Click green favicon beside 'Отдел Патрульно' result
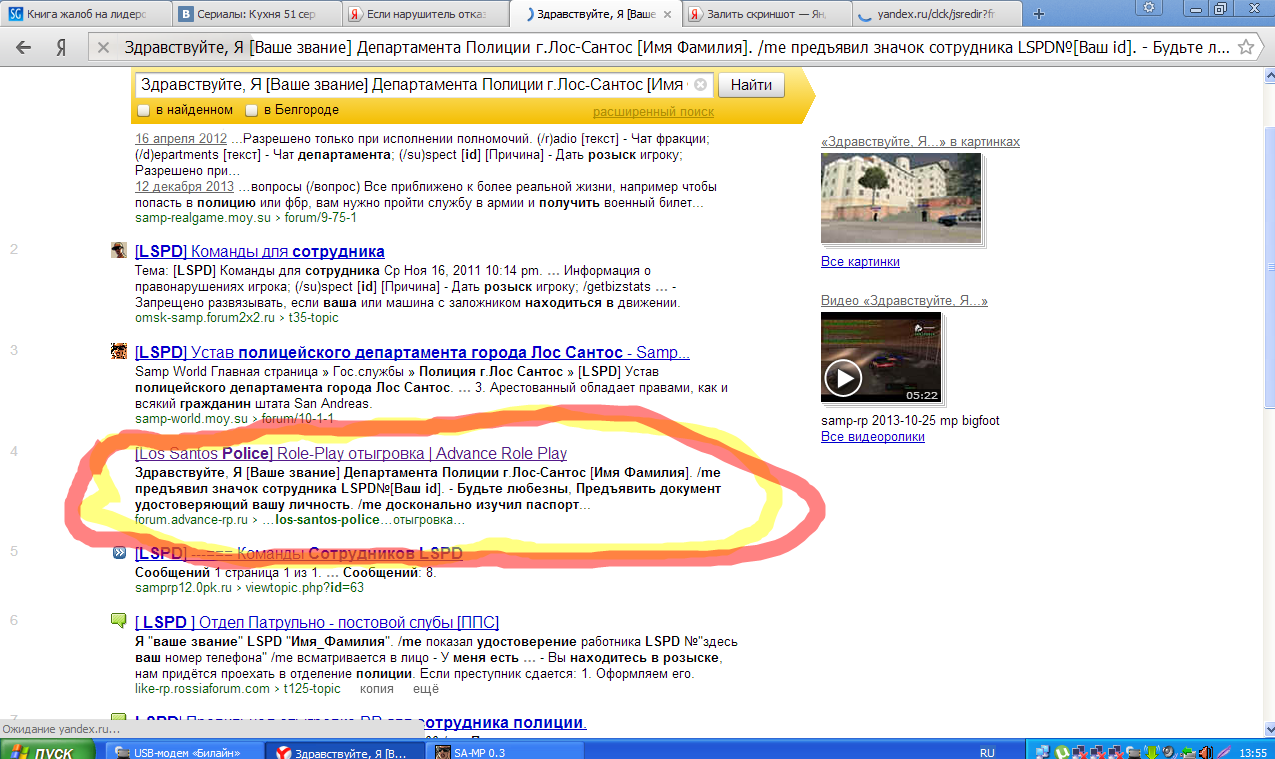 click(119, 621)
